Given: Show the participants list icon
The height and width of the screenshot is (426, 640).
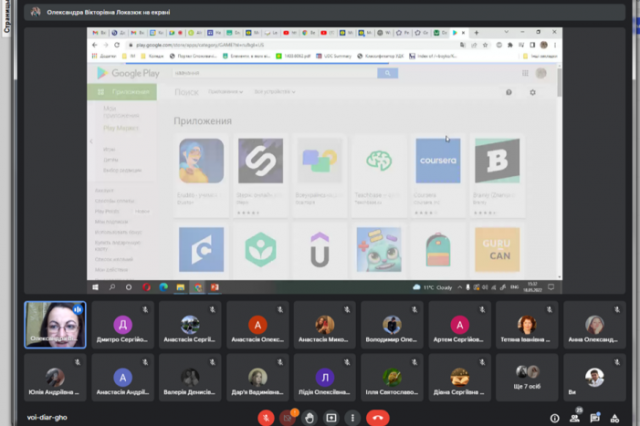Looking at the screenshot, I should pos(575,418).
